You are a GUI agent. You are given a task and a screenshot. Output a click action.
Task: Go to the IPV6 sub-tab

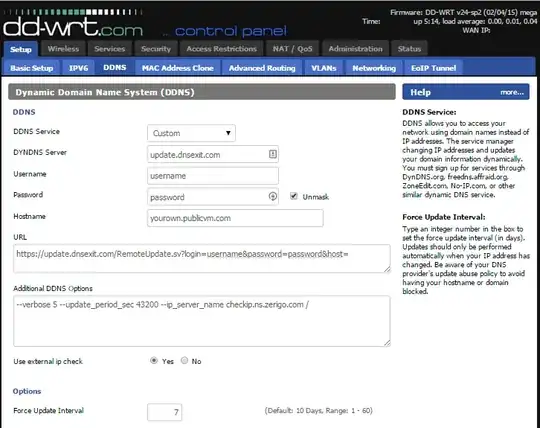[x=78, y=68]
